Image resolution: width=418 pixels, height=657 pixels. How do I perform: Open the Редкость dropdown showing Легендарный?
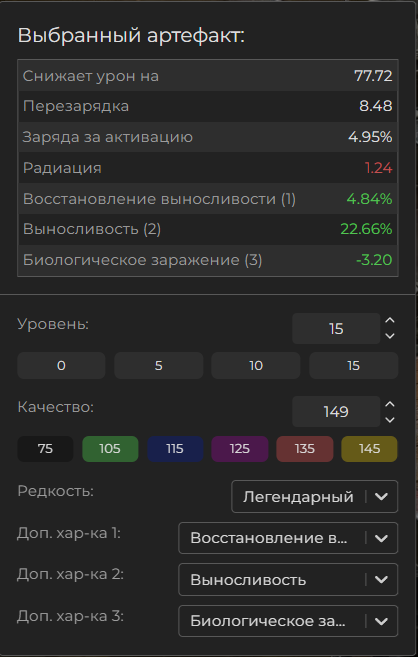point(315,497)
